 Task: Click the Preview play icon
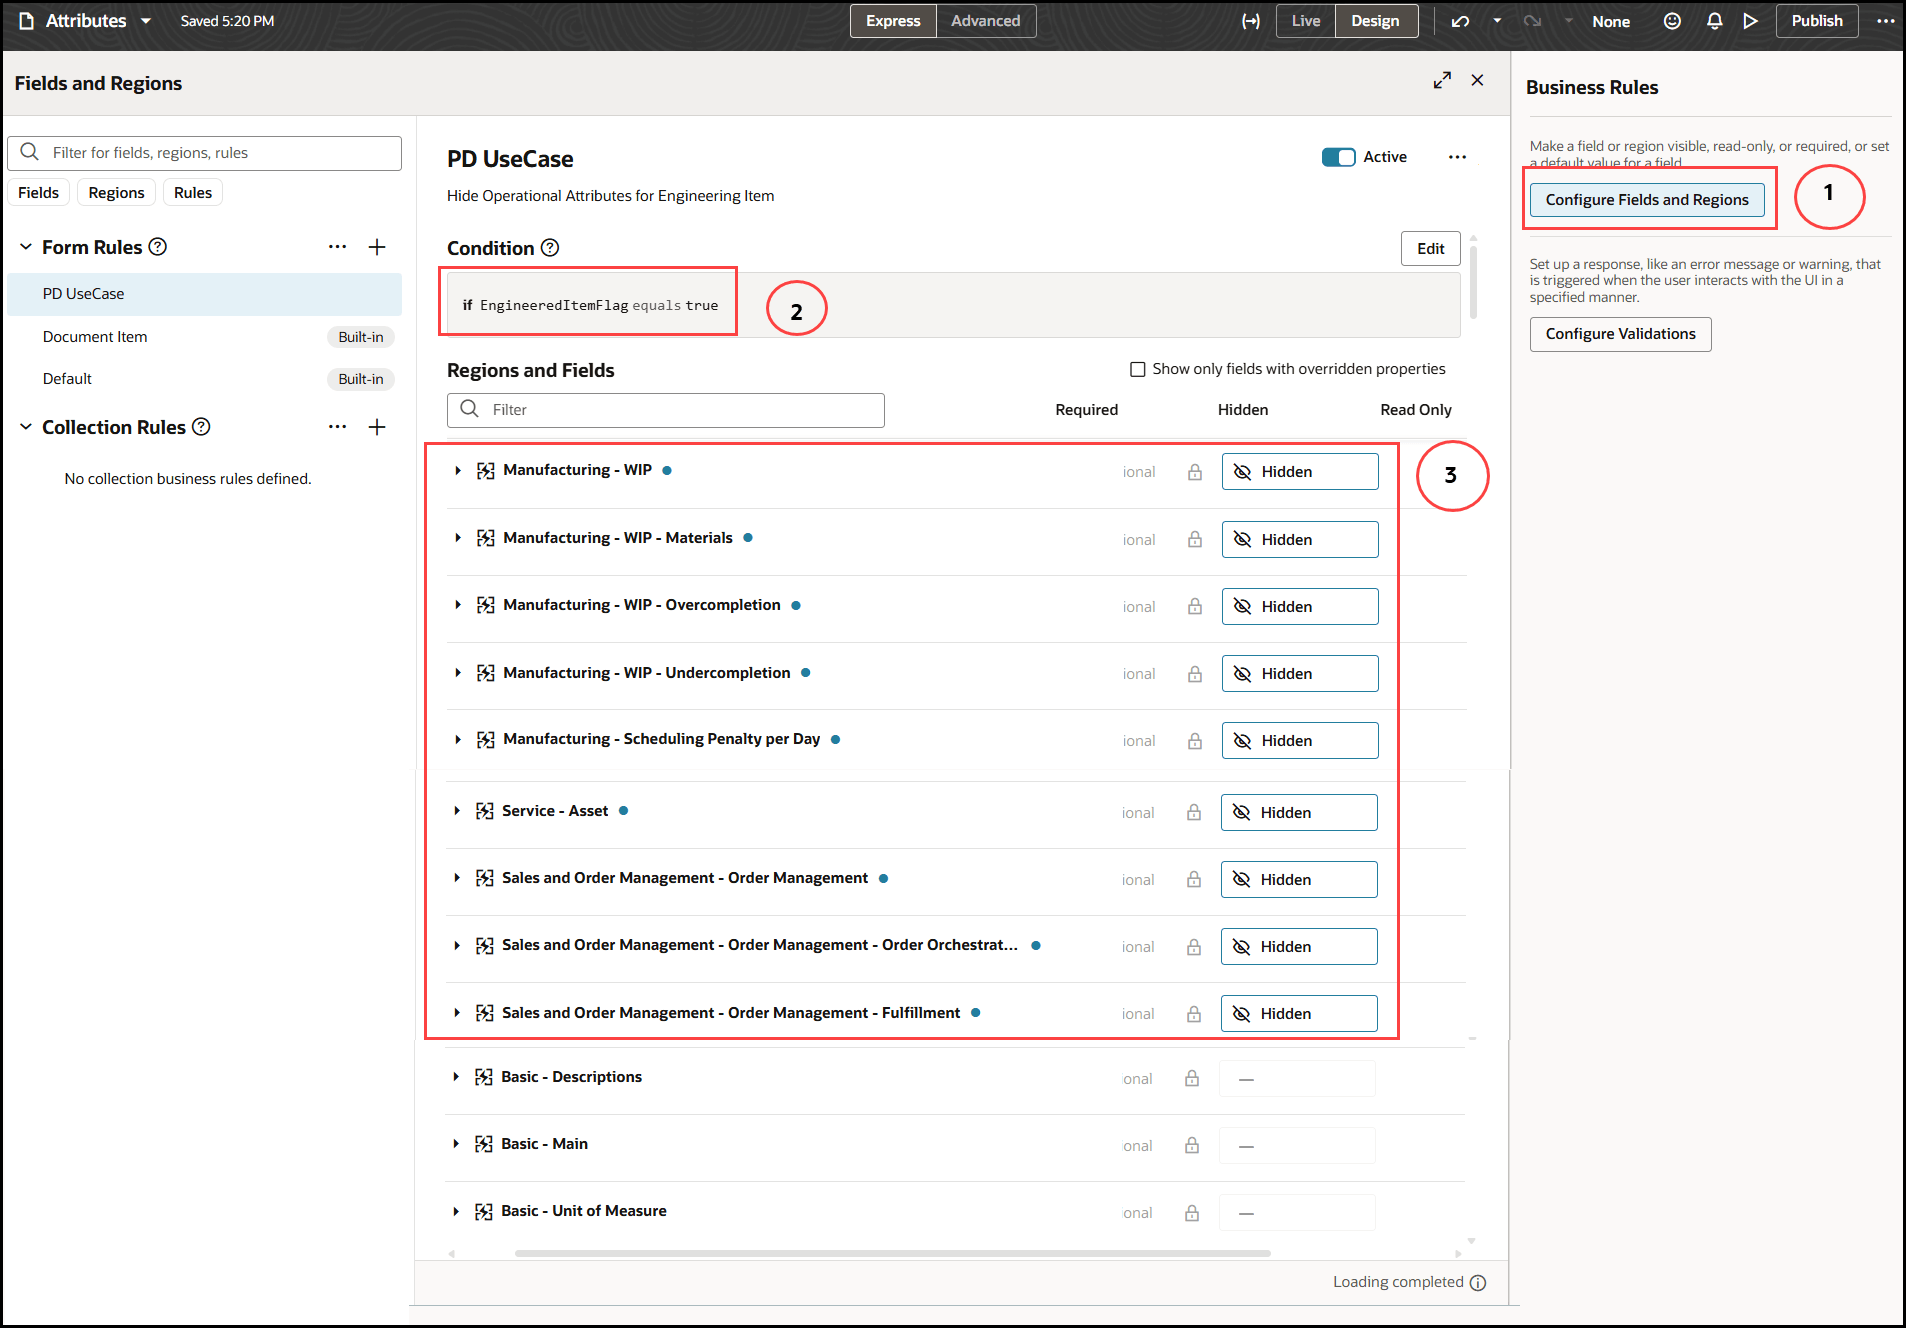click(1750, 21)
